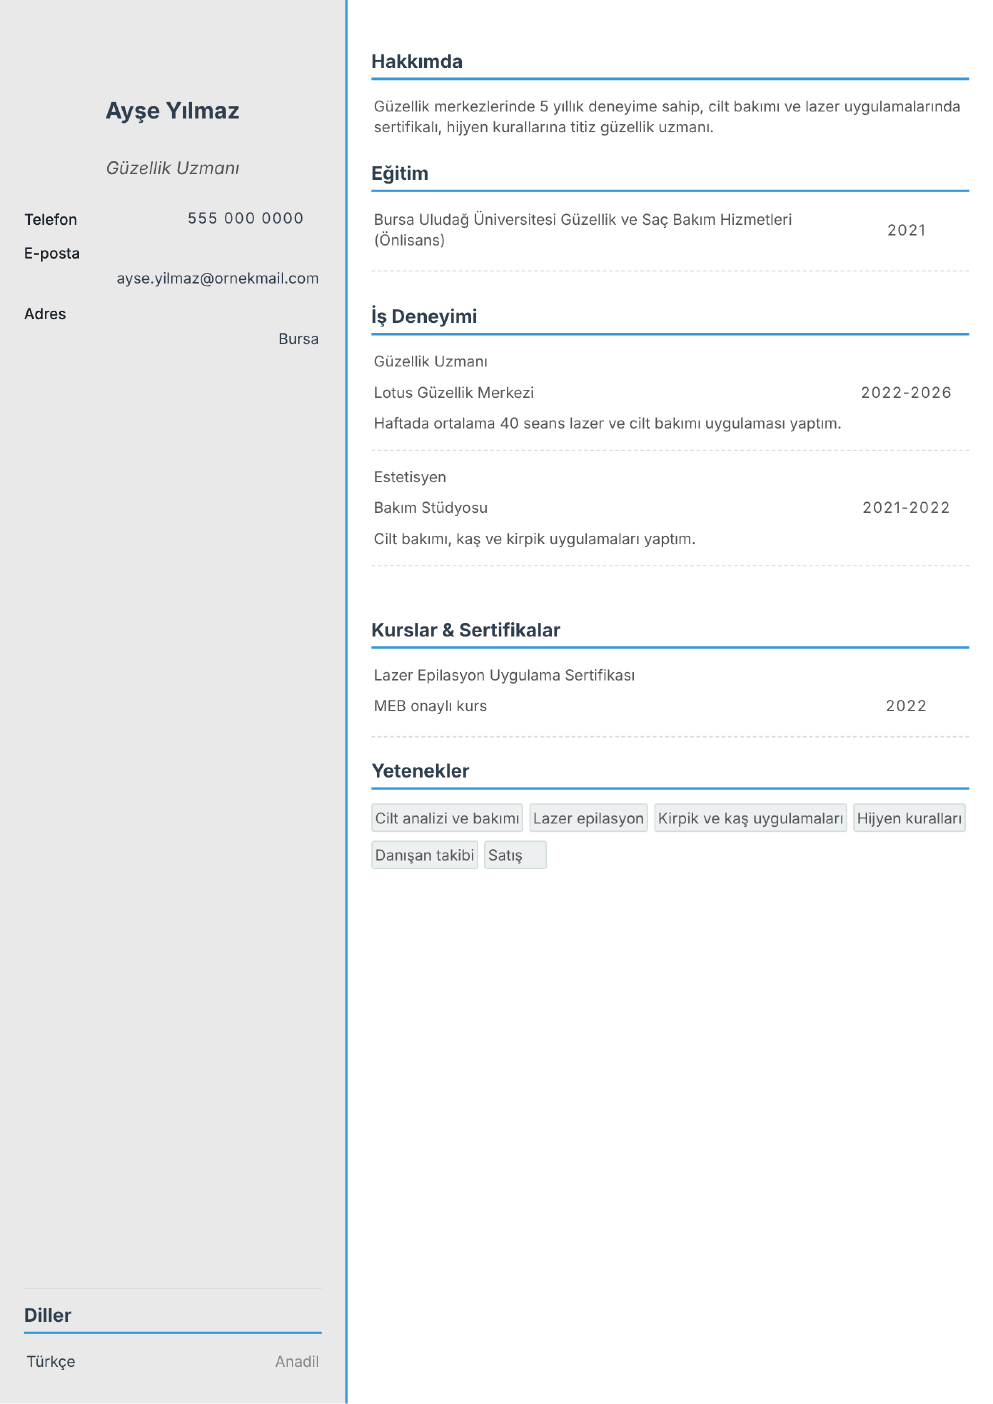Click Lazer Epilasyon Uygulama Sertifikası

[505, 675]
